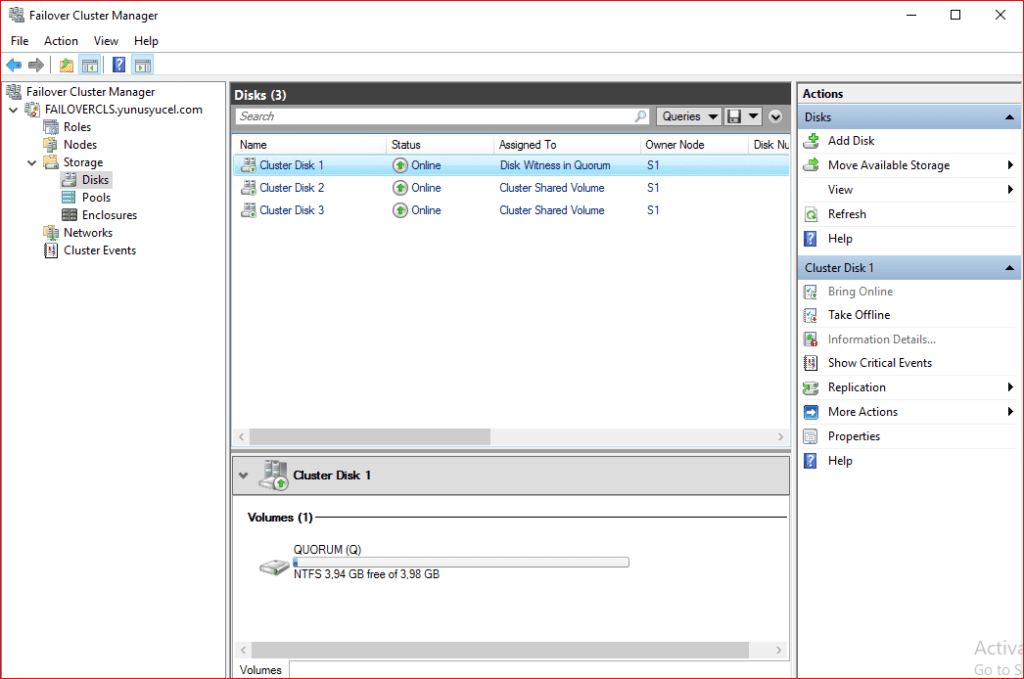The image size is (1024, 679).
Task: Collapse the Cluster Disk 1 actions section
Action: click(1009, 268)
